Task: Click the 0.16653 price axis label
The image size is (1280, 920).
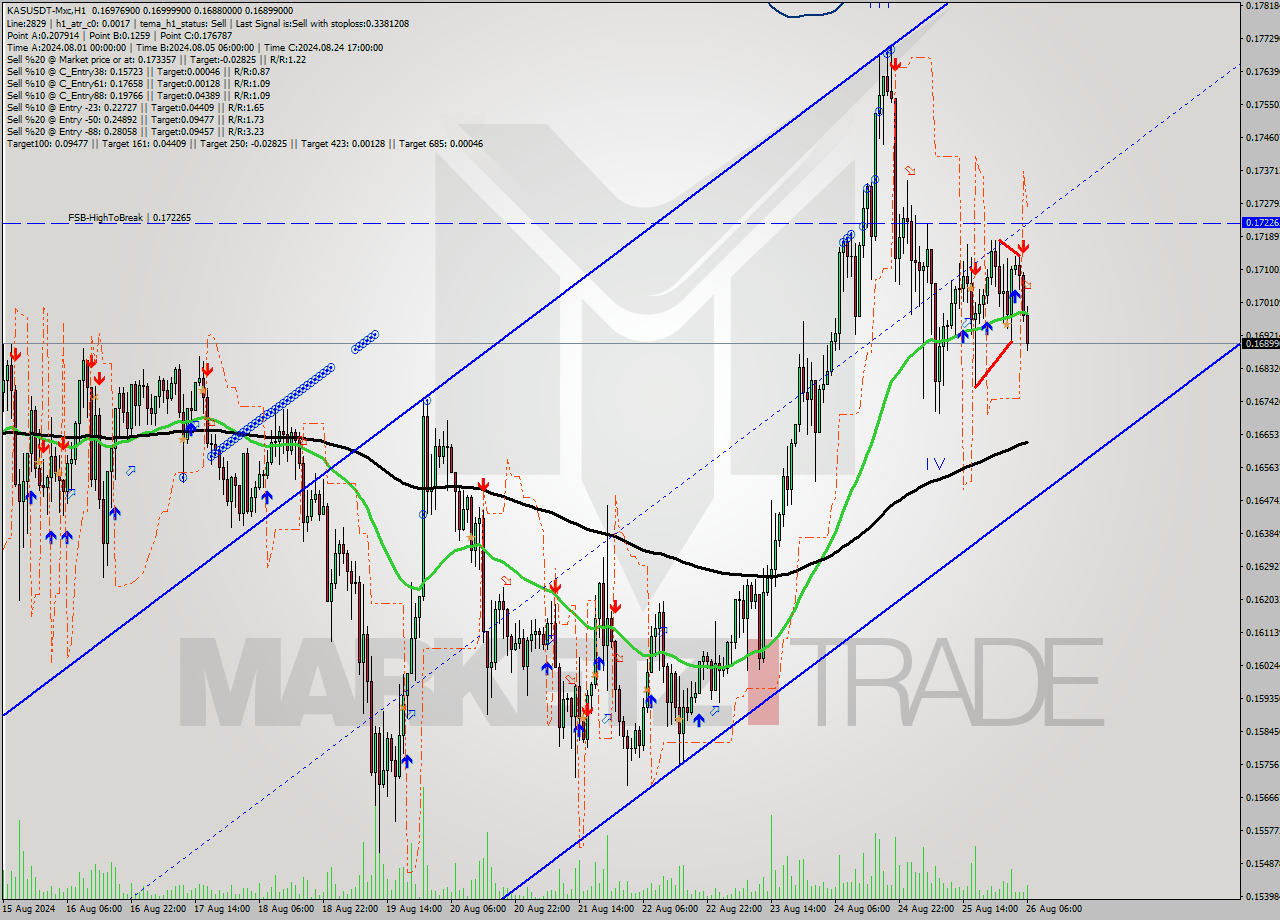Action: coord(1263,435)
